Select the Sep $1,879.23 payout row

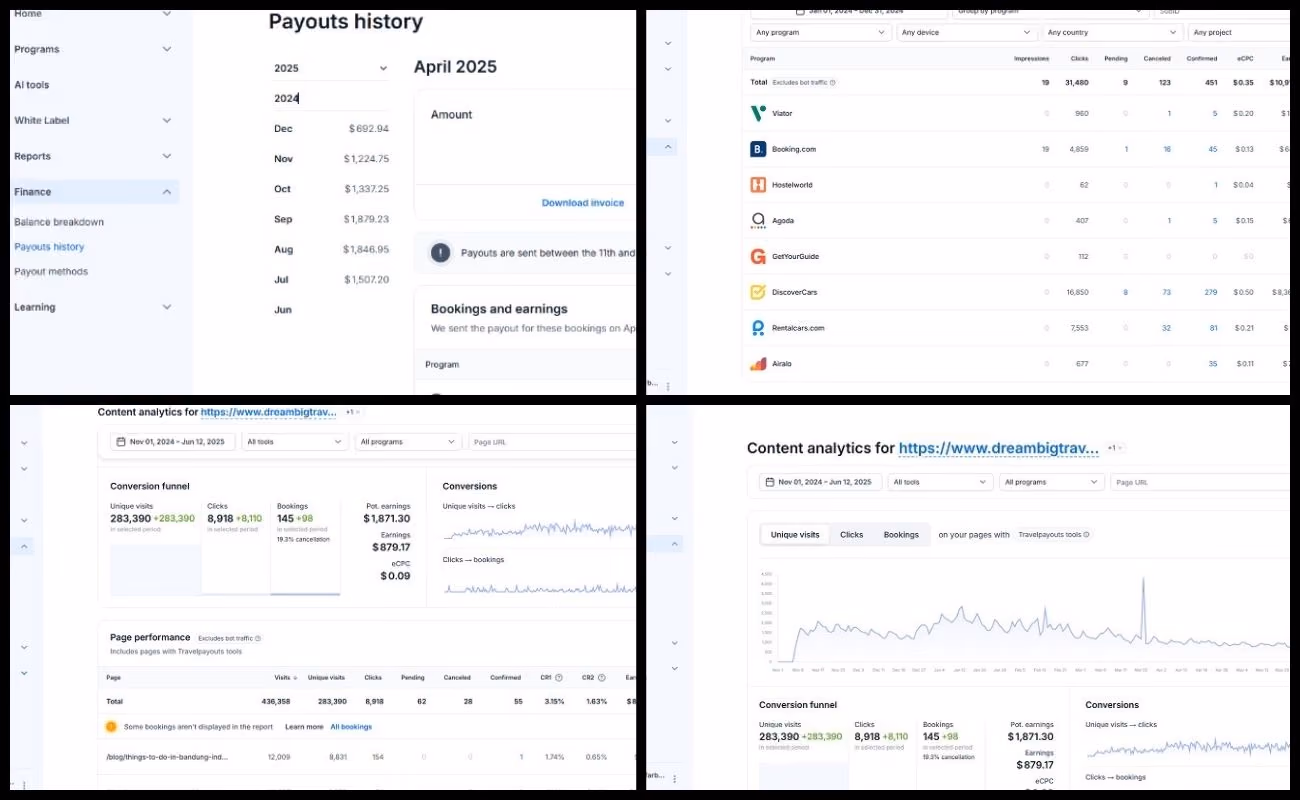click(x=331, y=219)
